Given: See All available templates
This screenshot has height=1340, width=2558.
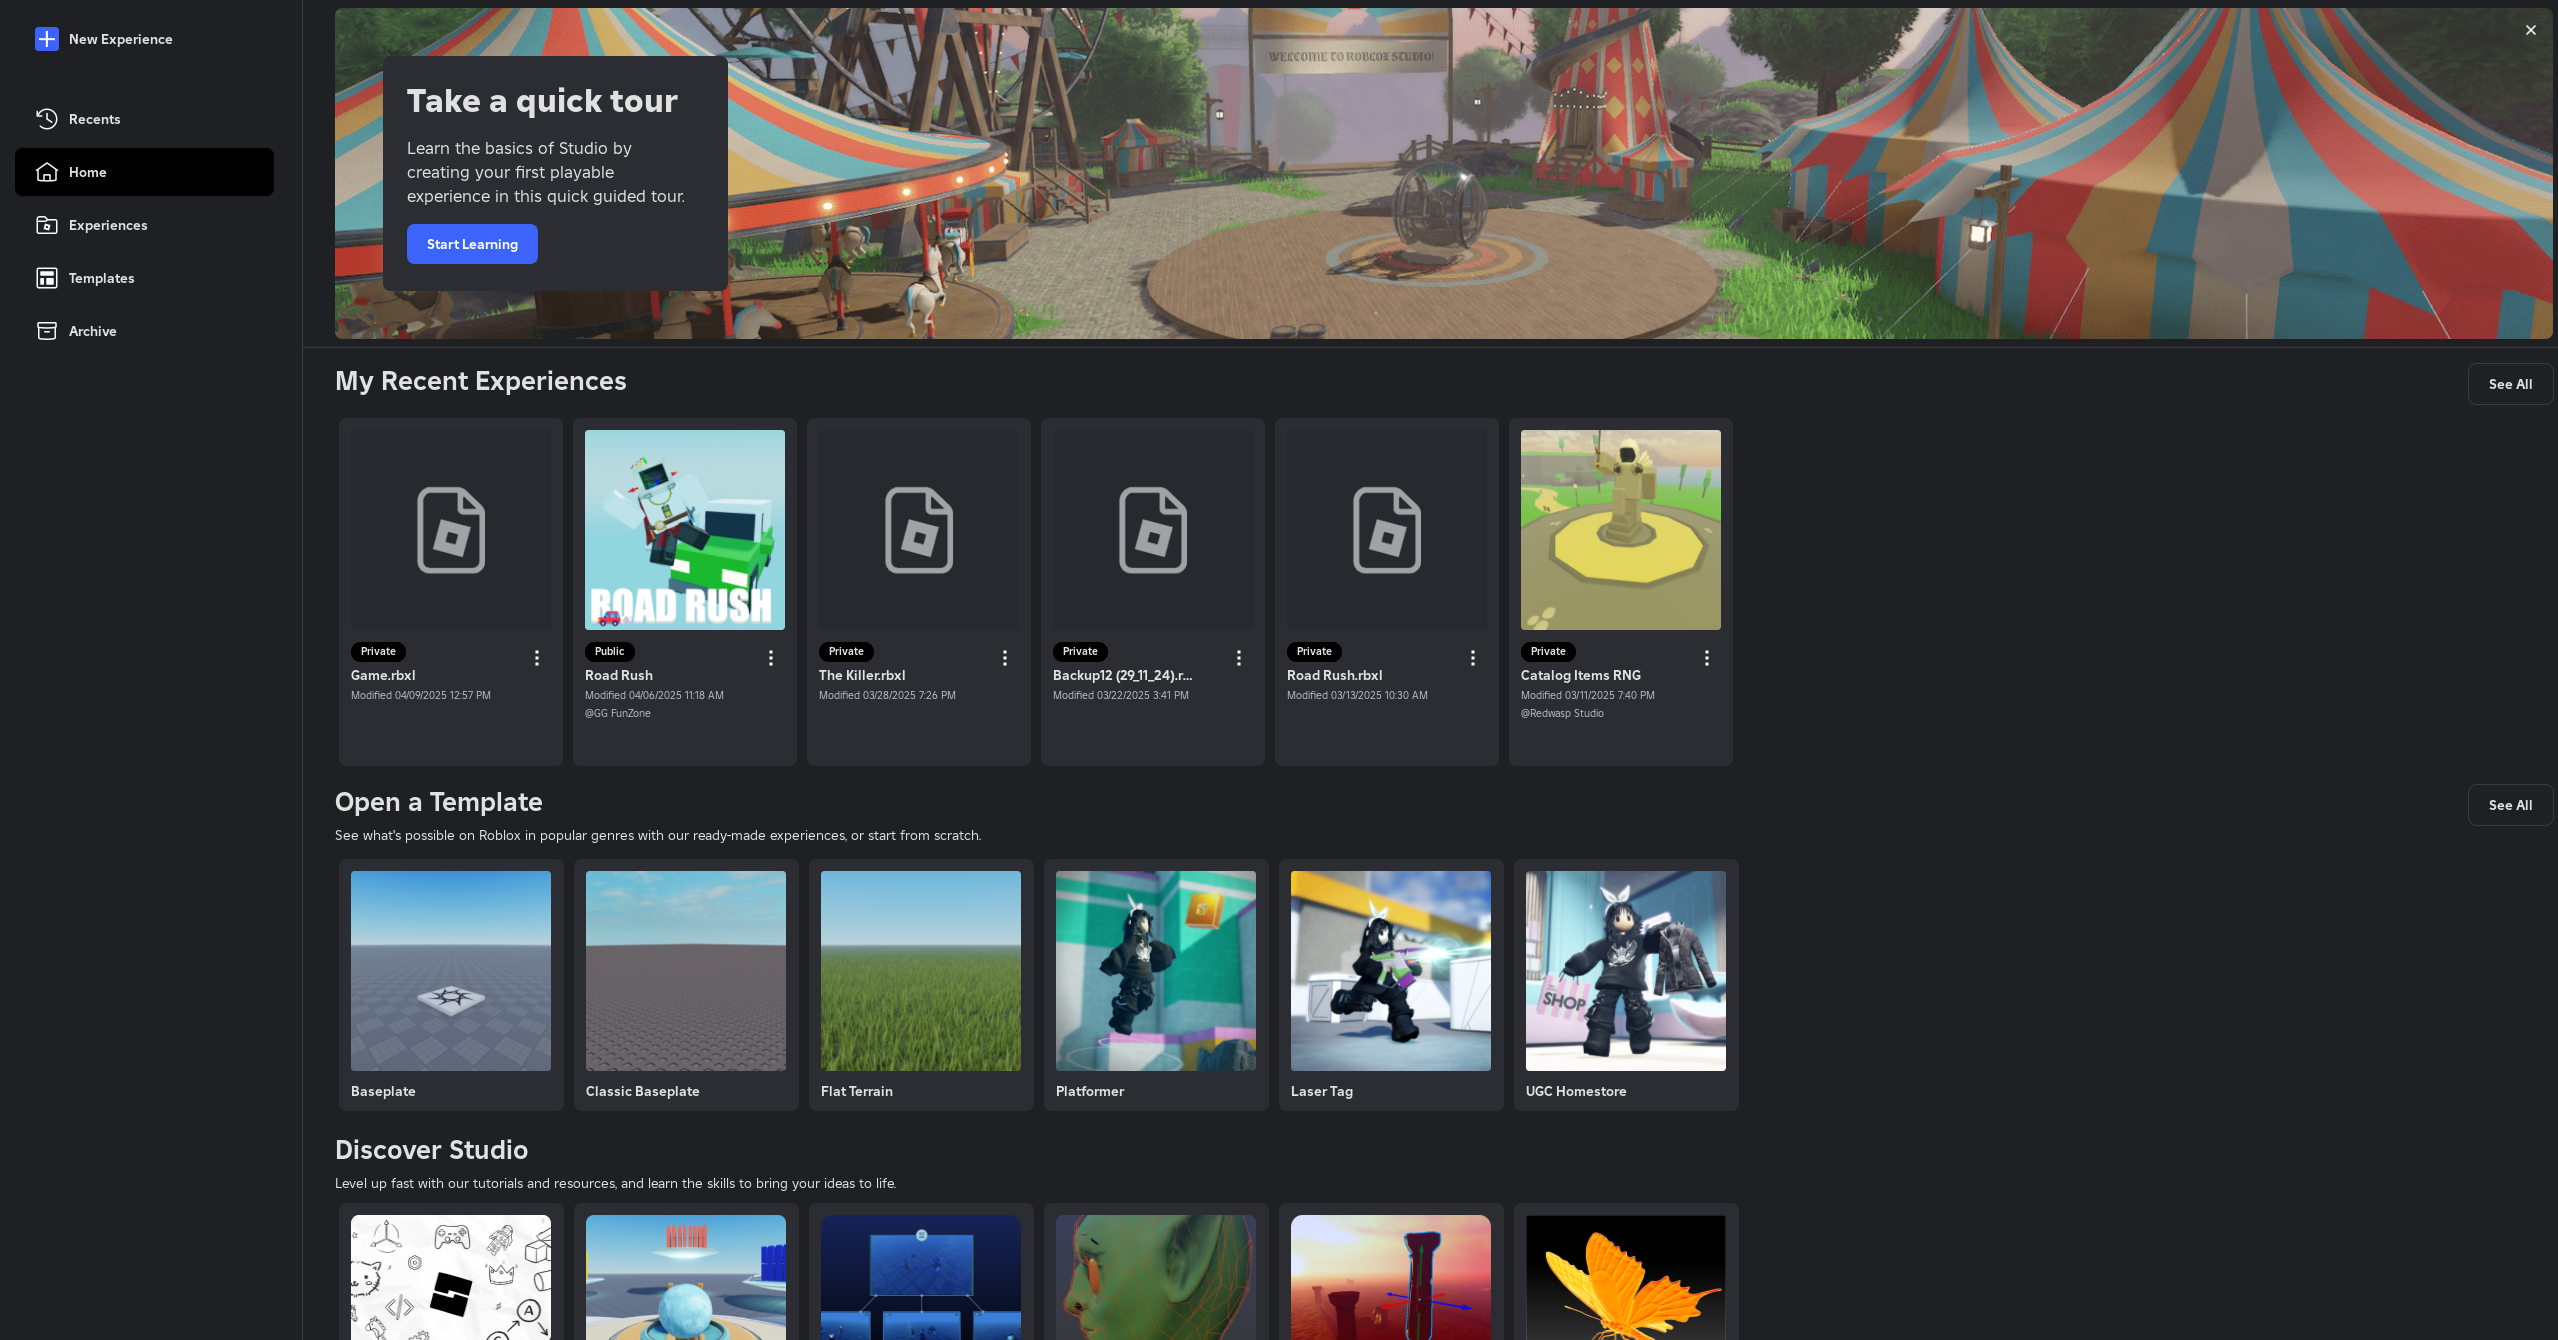Looking at the screenshot, I should (2510, 804).
